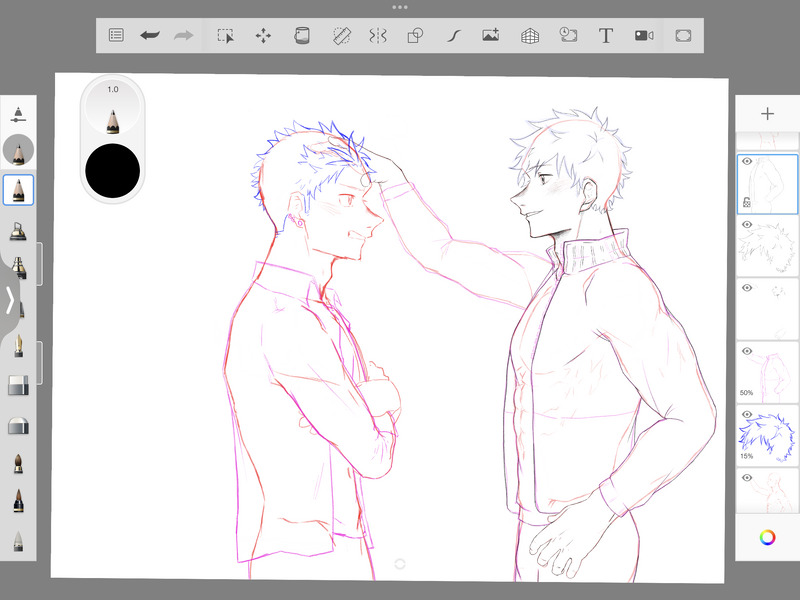Toggle visibility of gray hair sketch layer
800x600 pixels.
[x=747, y=224]
